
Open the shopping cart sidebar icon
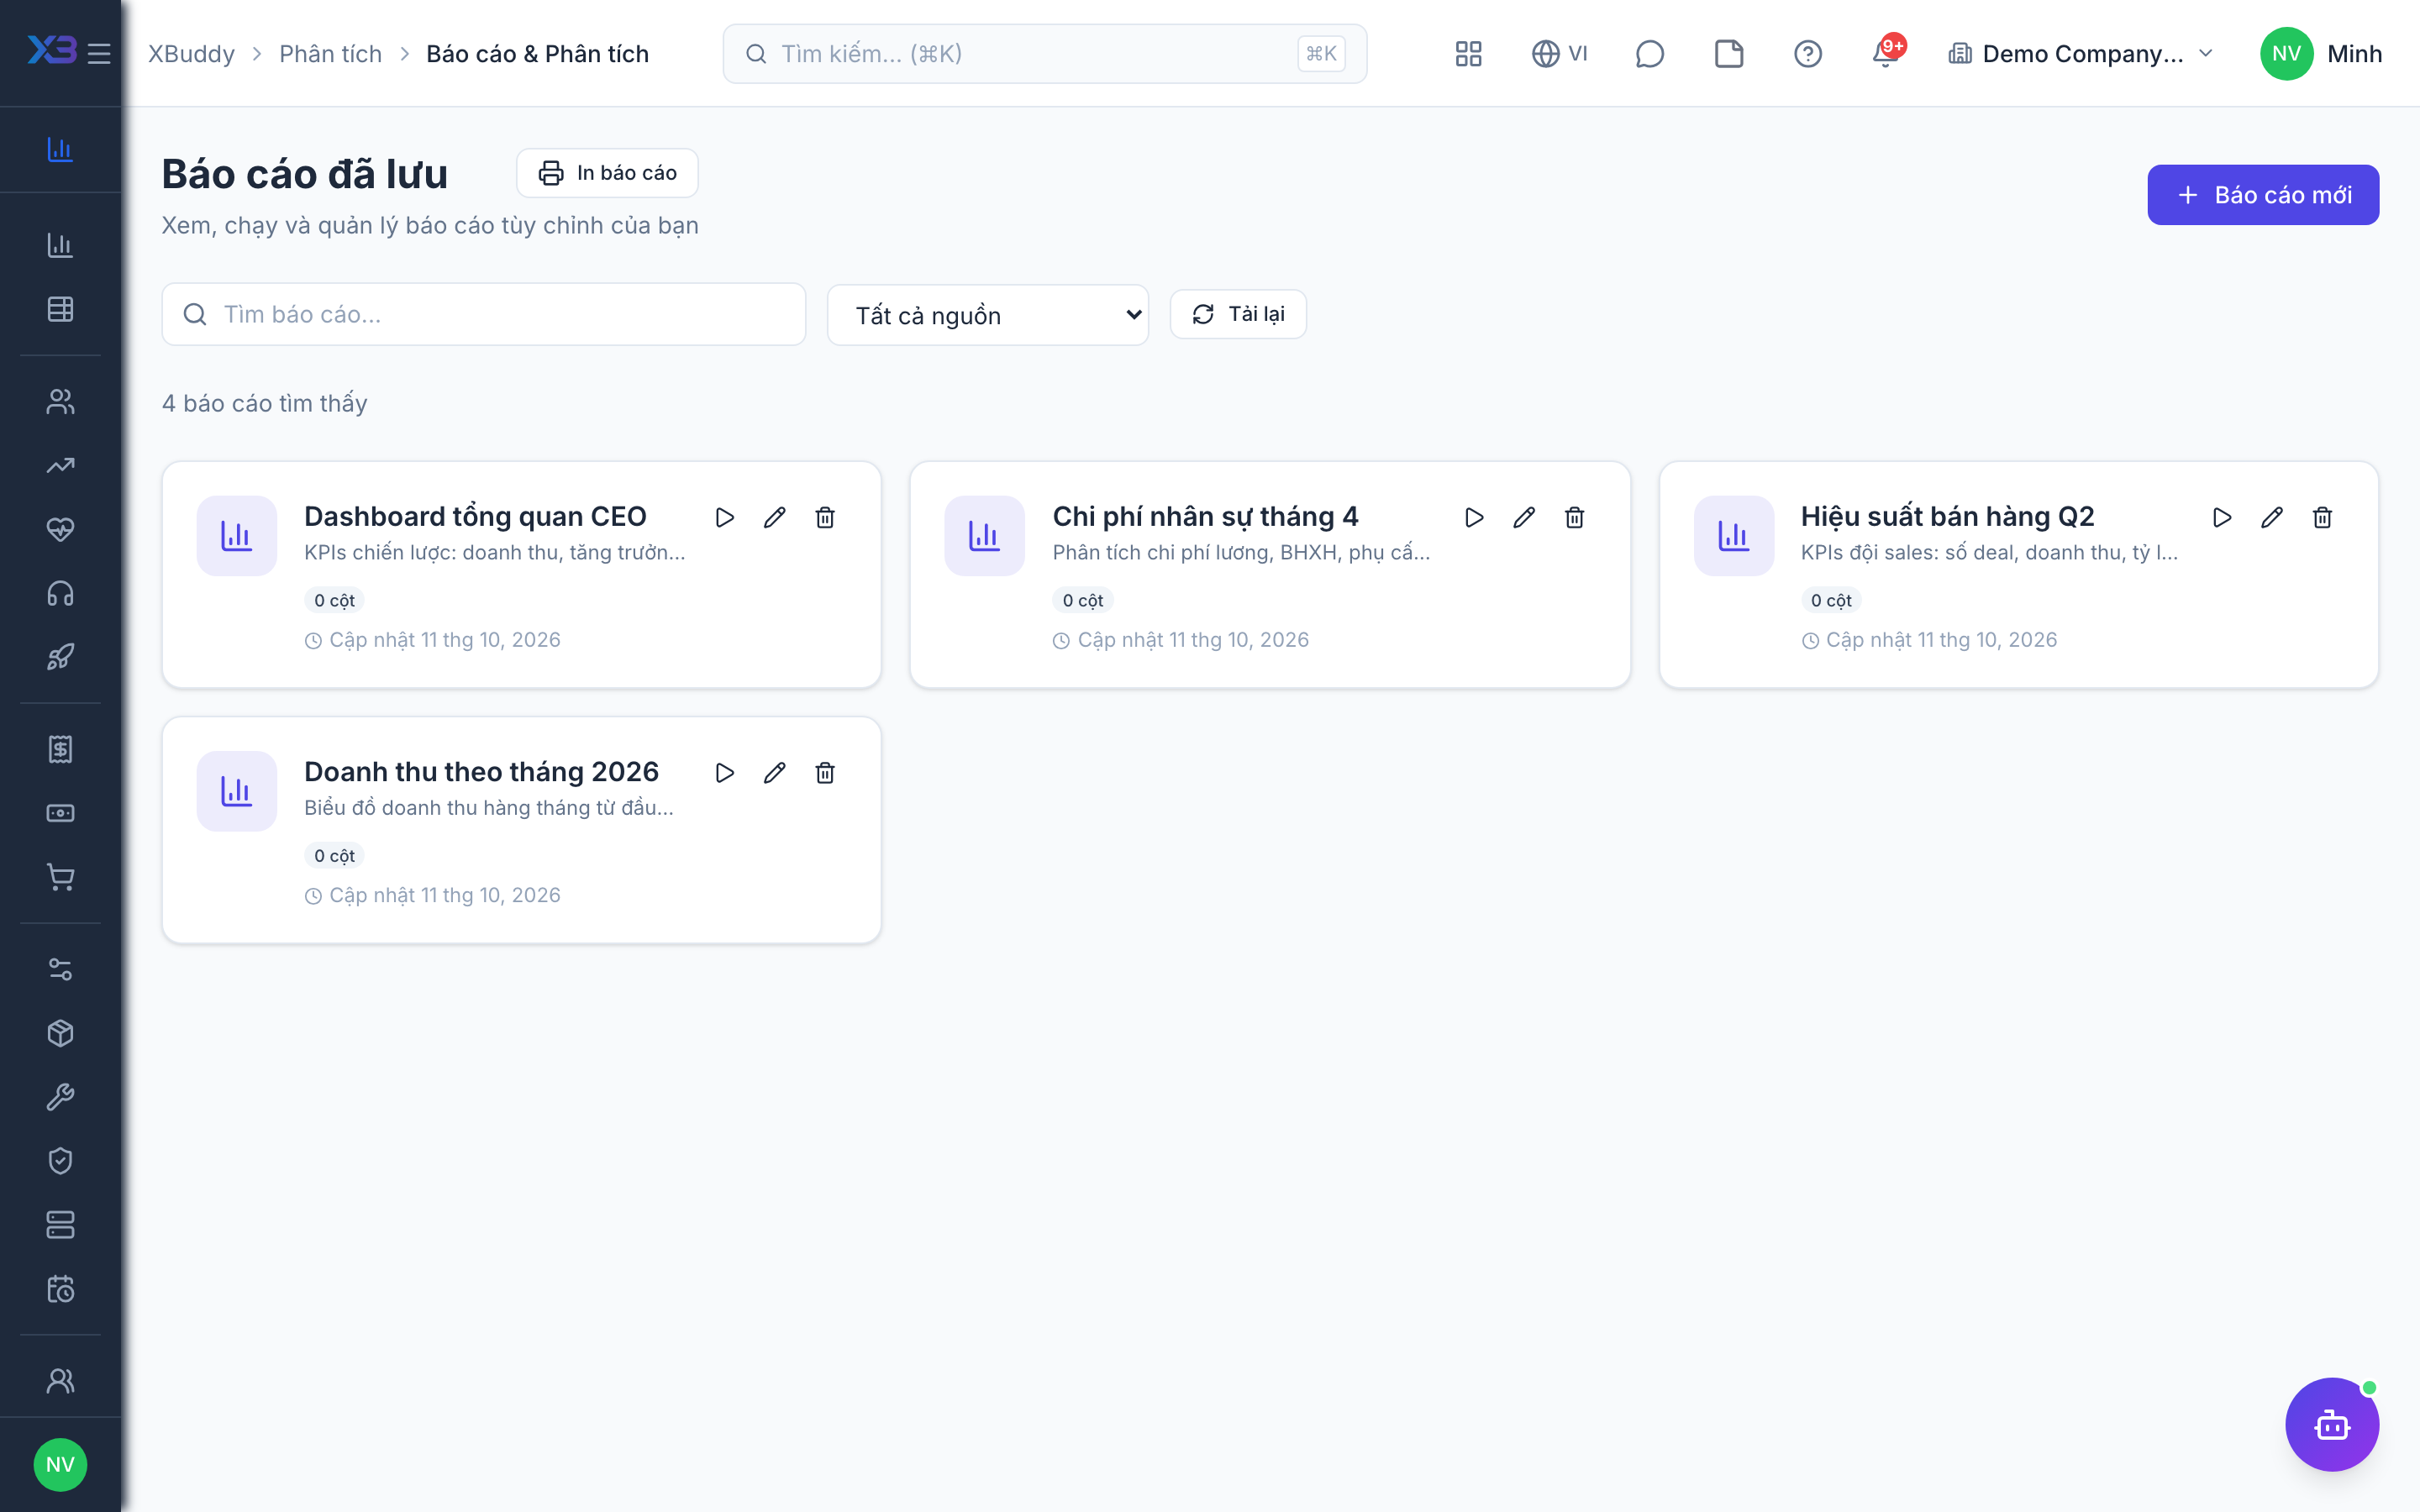[60, 877]
